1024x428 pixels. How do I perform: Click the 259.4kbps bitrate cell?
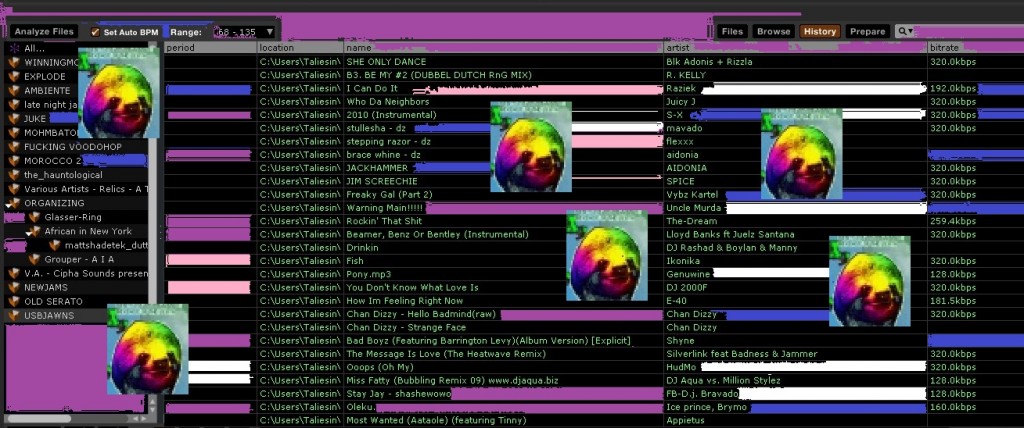click(952, 221)
